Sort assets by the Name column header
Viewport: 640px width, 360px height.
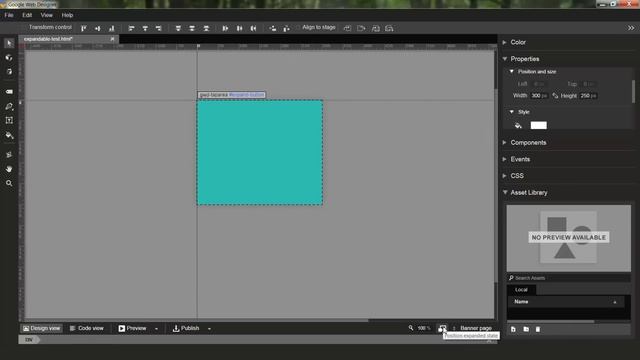(566, 302)
